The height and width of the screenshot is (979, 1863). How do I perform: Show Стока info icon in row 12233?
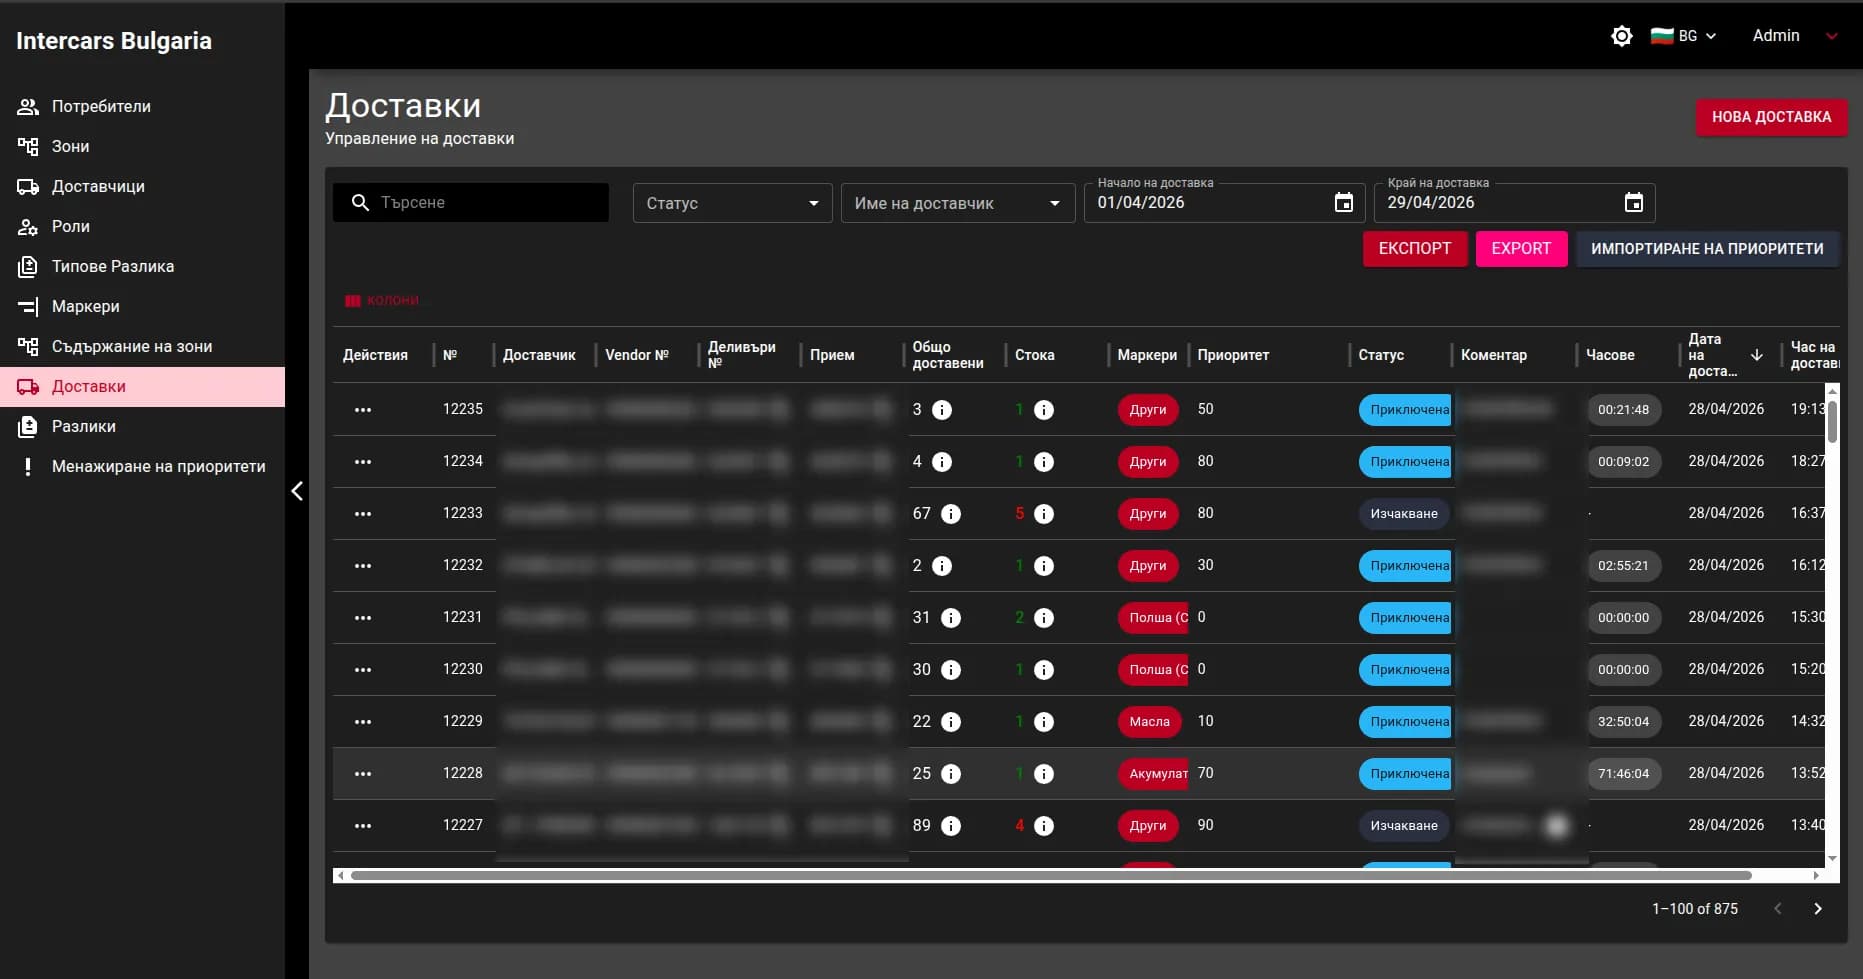[x=1044, y=514]
